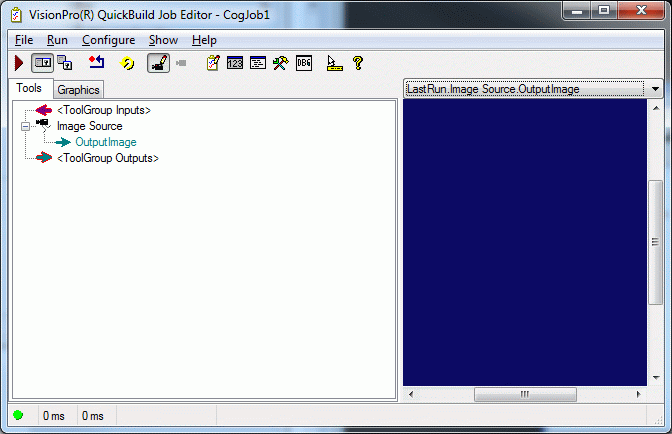This screenshot has width=672, height=434.
Task: Open help with the yellow question mark
Action: pyautogui.click(x=358, y=63)
